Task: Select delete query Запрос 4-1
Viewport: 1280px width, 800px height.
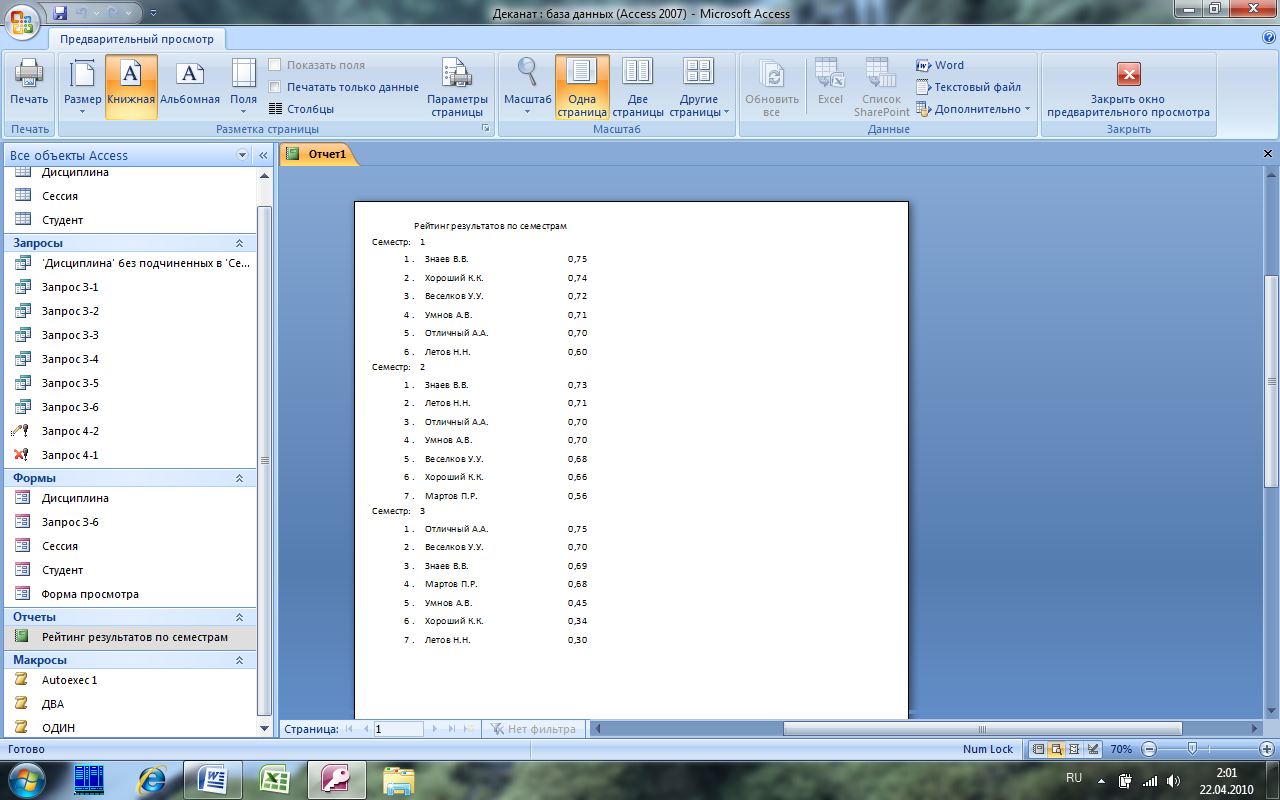Action: [130, 455]
